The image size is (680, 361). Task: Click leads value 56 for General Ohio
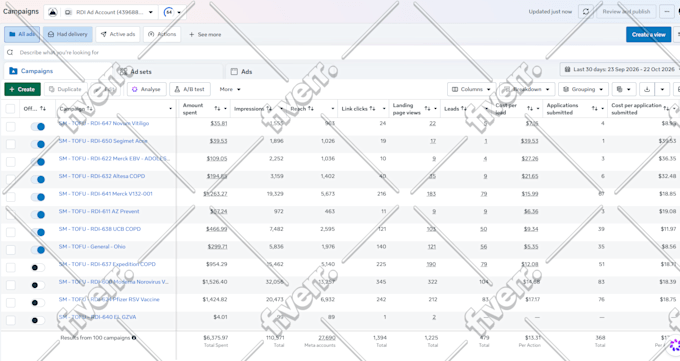click(484, 246)
